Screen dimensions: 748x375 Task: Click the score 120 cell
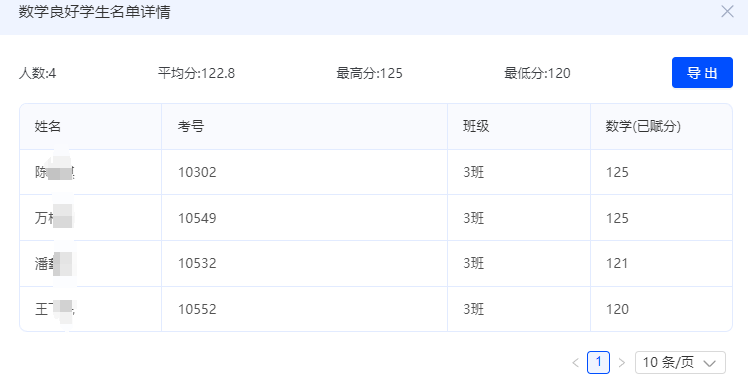coord(661,309)
